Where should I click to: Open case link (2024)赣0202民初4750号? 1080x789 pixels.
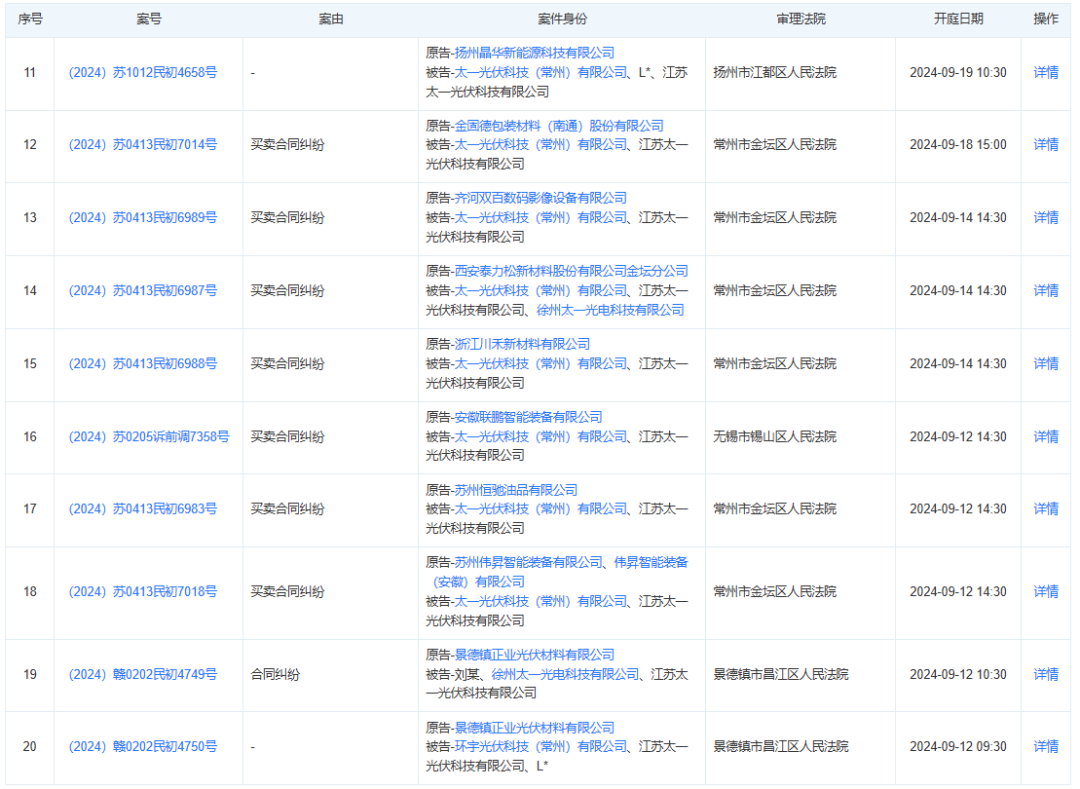pos(142,747)
